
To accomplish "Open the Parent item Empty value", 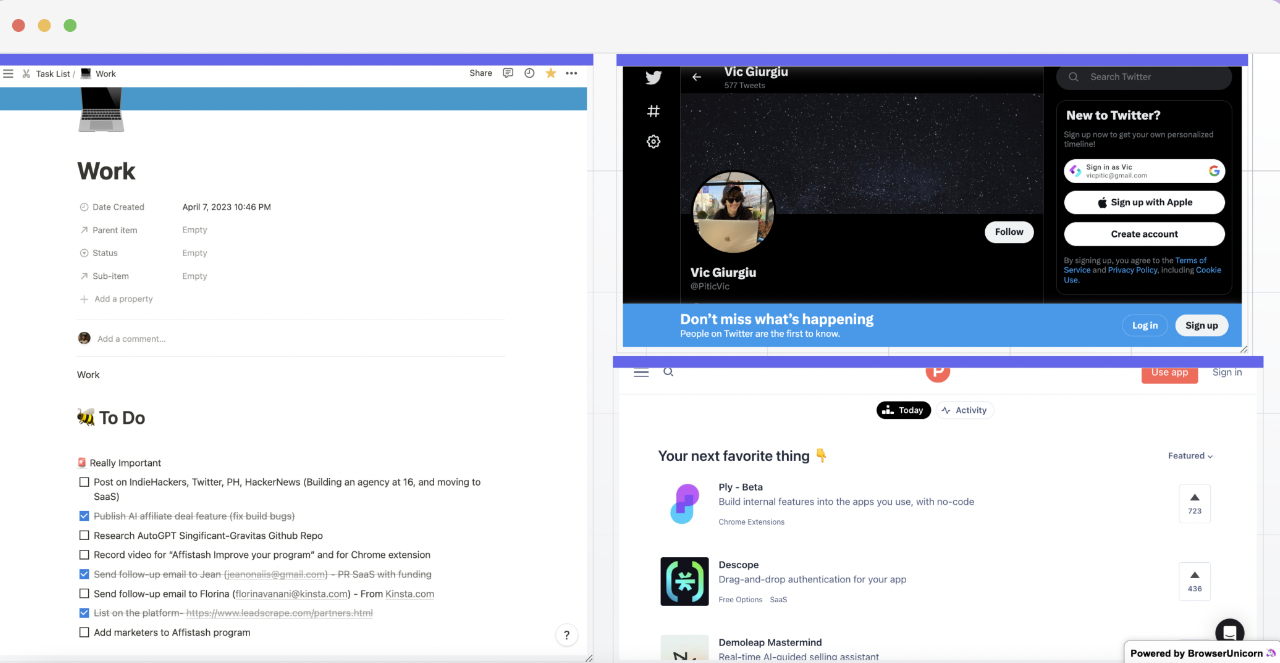I will 194,230.
